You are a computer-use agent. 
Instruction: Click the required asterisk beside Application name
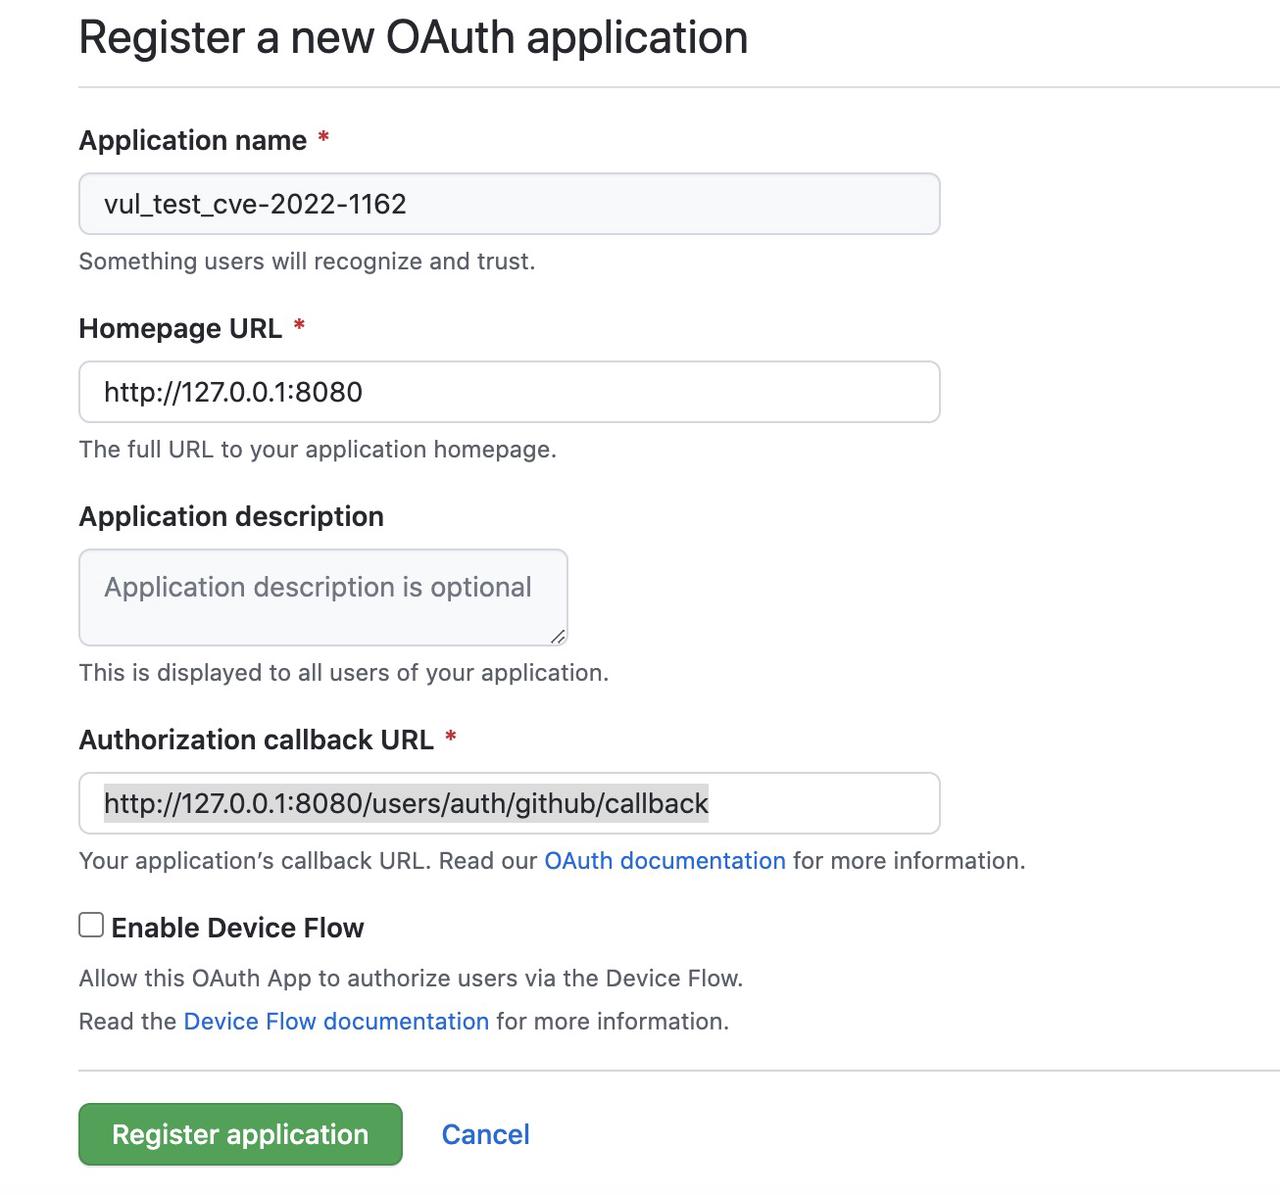(323, 140)
